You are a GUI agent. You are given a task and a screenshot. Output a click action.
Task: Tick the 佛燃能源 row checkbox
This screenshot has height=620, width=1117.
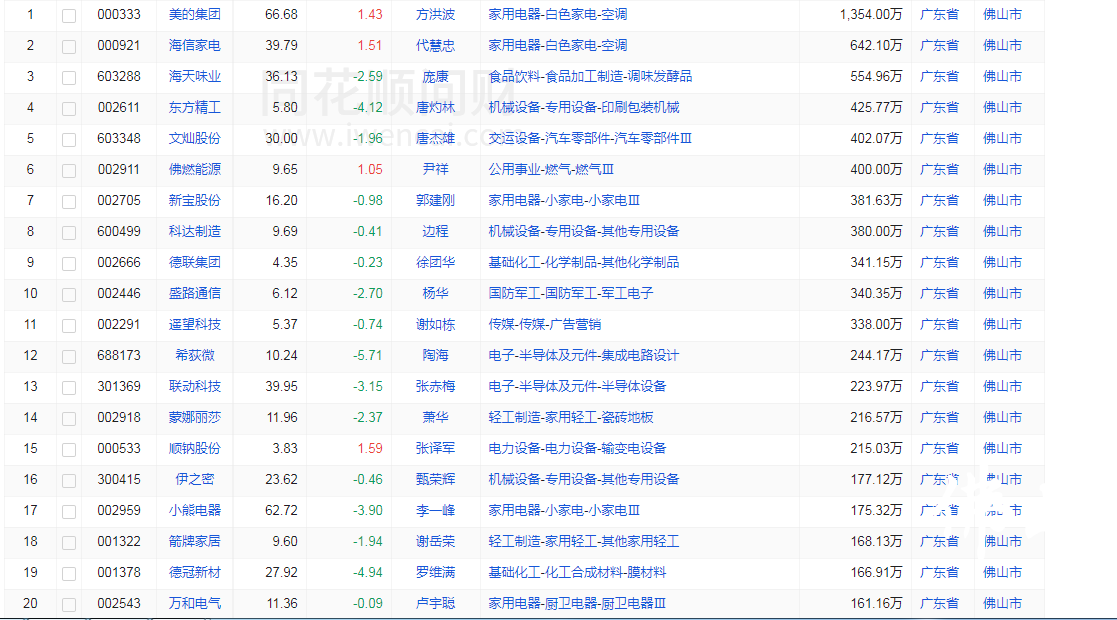pyautogui.click(x=69, y=171)
